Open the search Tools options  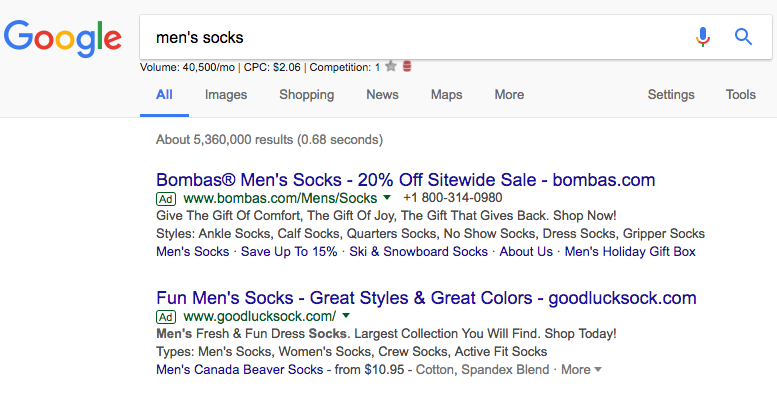[741, 95]
